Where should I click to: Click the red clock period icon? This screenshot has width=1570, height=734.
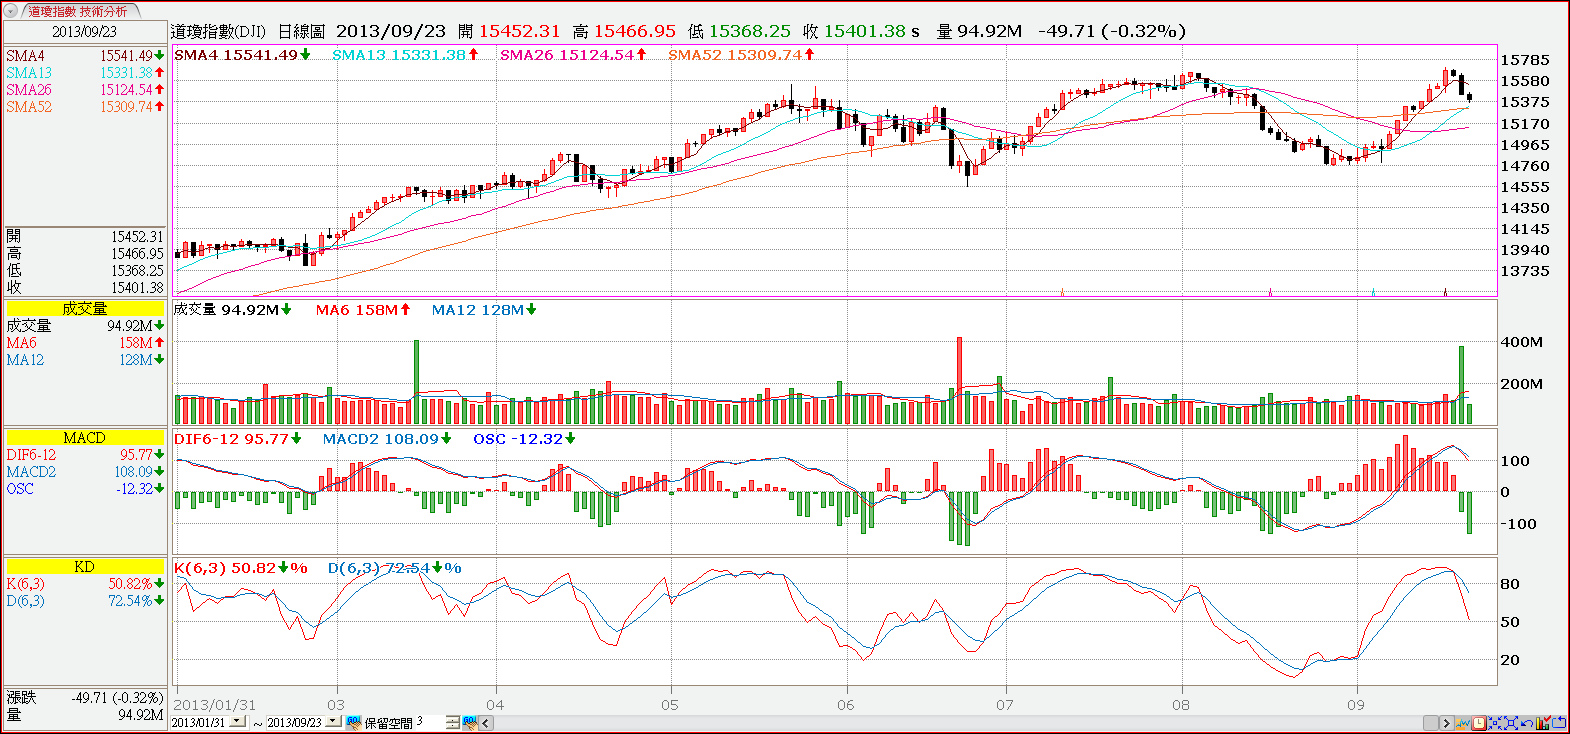click(1479, 723)
